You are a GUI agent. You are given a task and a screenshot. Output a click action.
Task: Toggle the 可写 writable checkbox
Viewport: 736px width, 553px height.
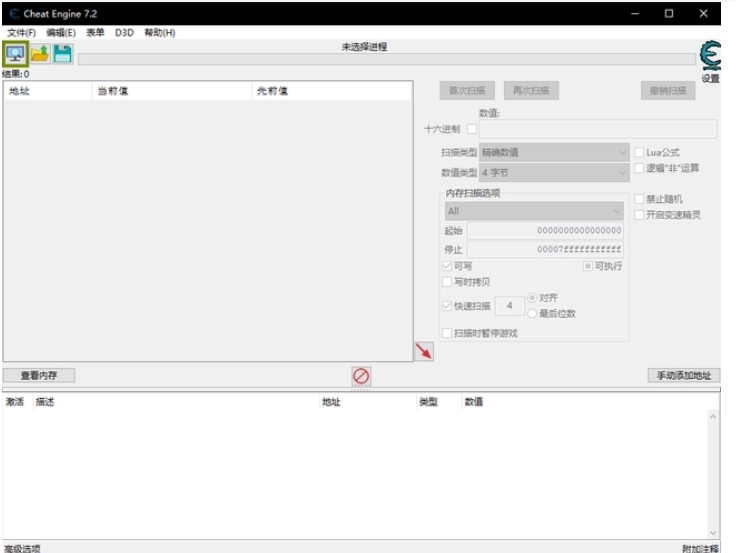tap(447, 266)
